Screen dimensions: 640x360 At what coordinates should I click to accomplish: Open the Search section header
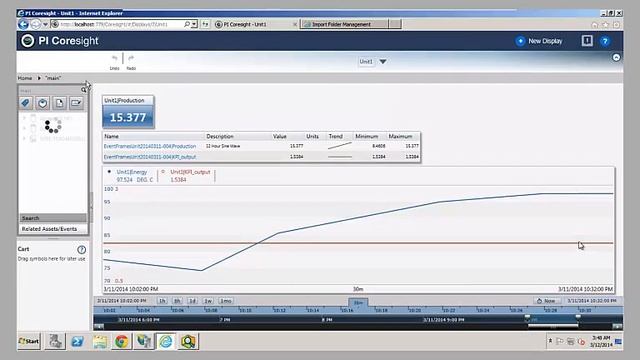point(53,218)
